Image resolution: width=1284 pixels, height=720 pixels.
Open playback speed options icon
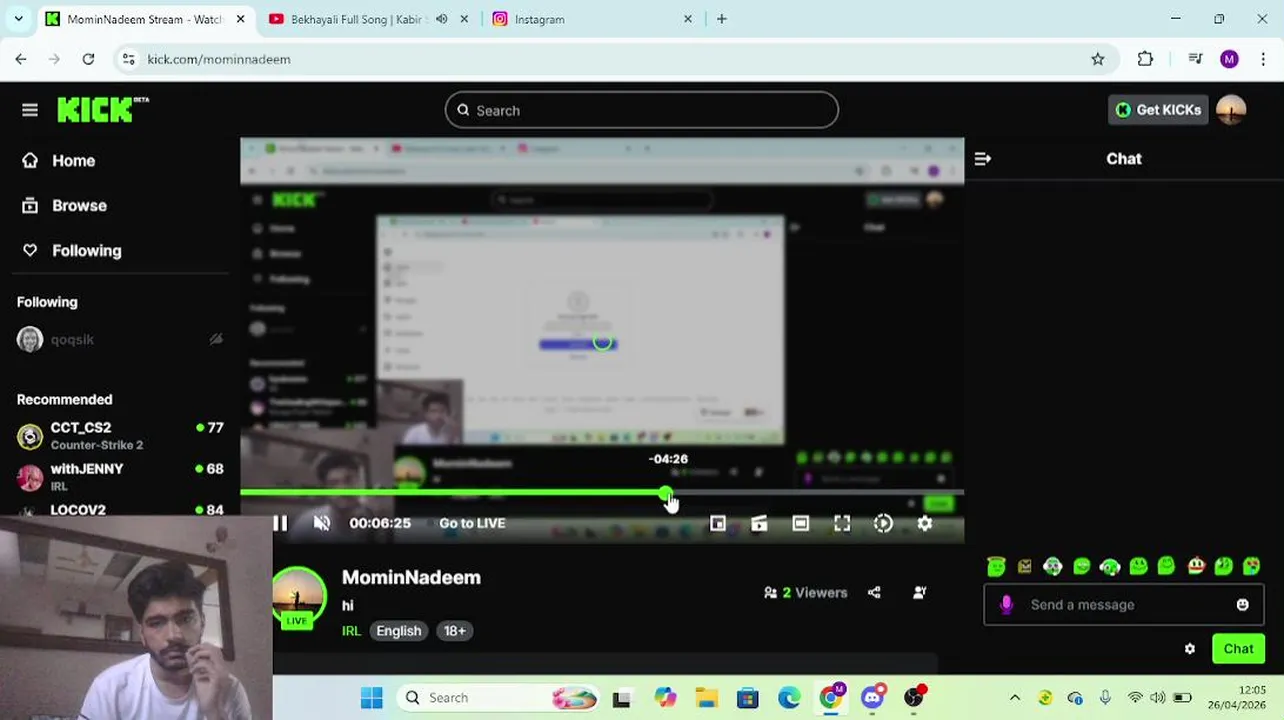[x=883, y=523]
